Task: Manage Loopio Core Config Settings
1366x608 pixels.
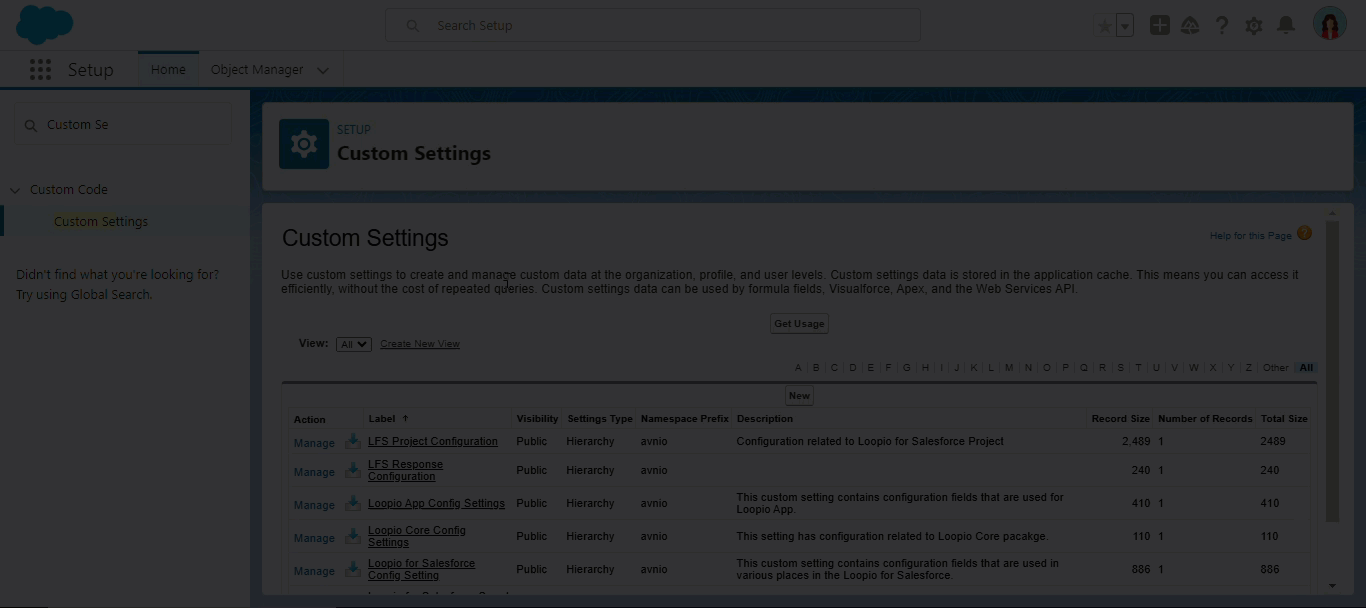Action: click(314, 538)
